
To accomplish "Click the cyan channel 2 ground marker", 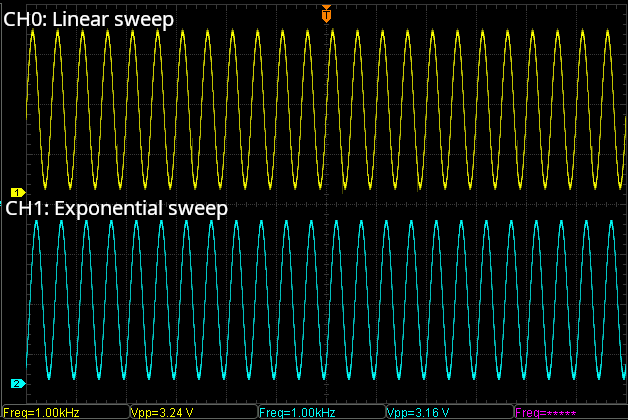I will 18,384.
